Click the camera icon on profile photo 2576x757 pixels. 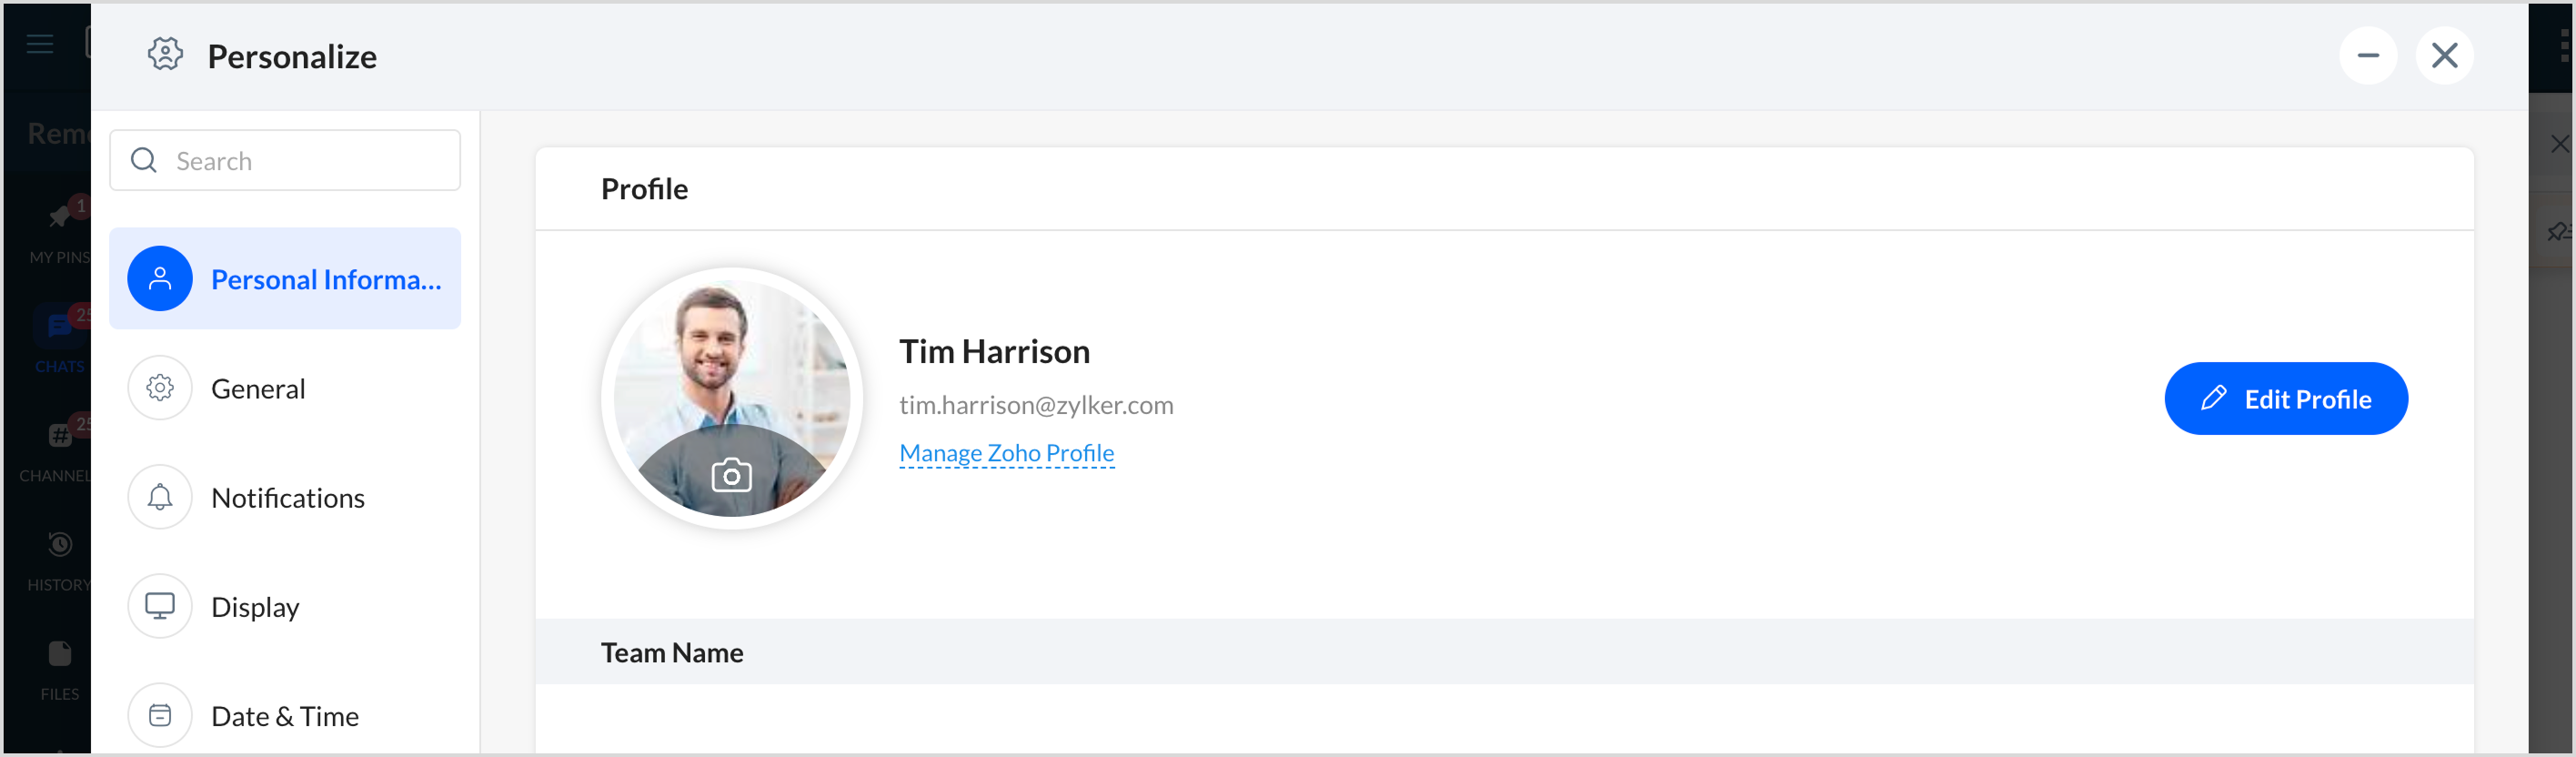pyautogui.click(x=731, y=475)
